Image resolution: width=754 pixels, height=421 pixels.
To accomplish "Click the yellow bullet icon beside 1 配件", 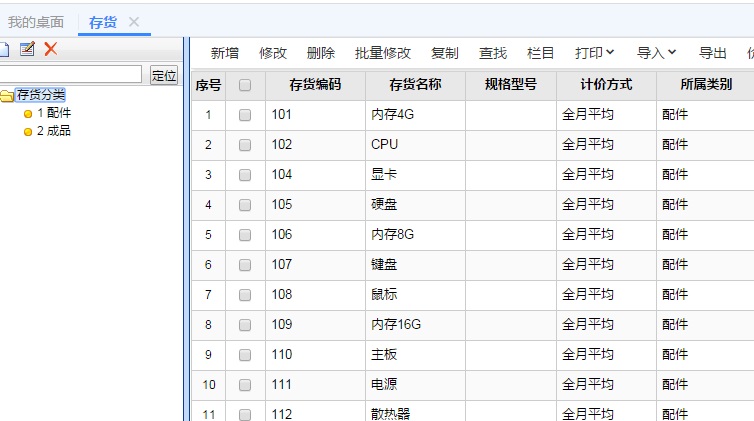I will pos(28,114).
